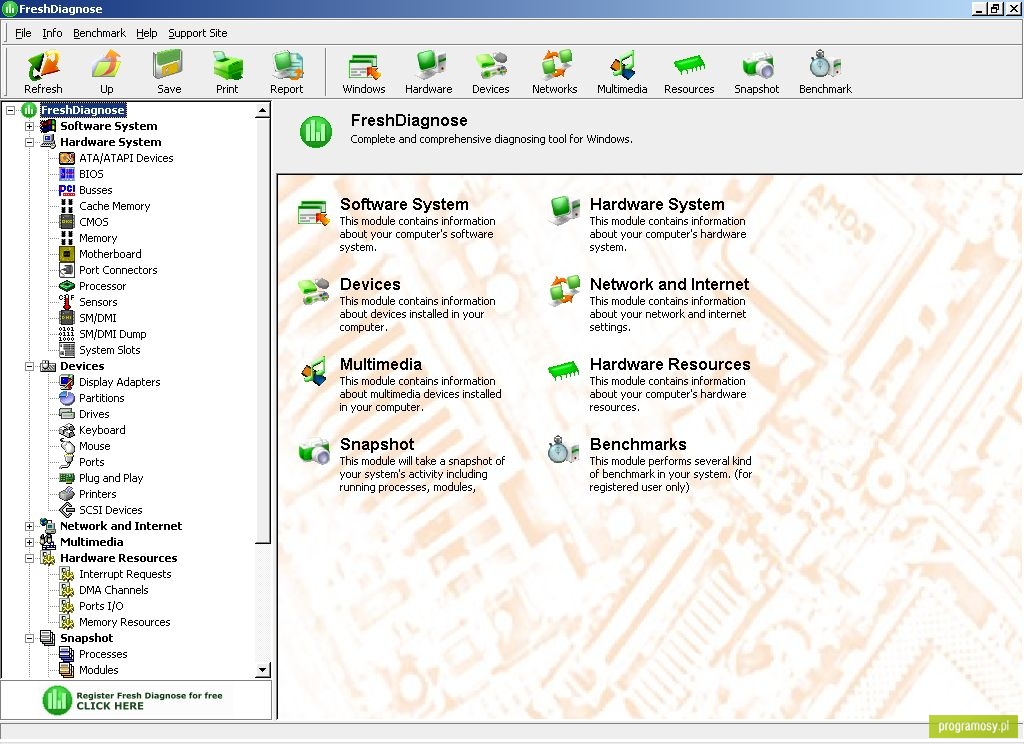The image size is (1024, 744).
Task: Click the Software System icon in main panel
Action: tap(313, 212)
